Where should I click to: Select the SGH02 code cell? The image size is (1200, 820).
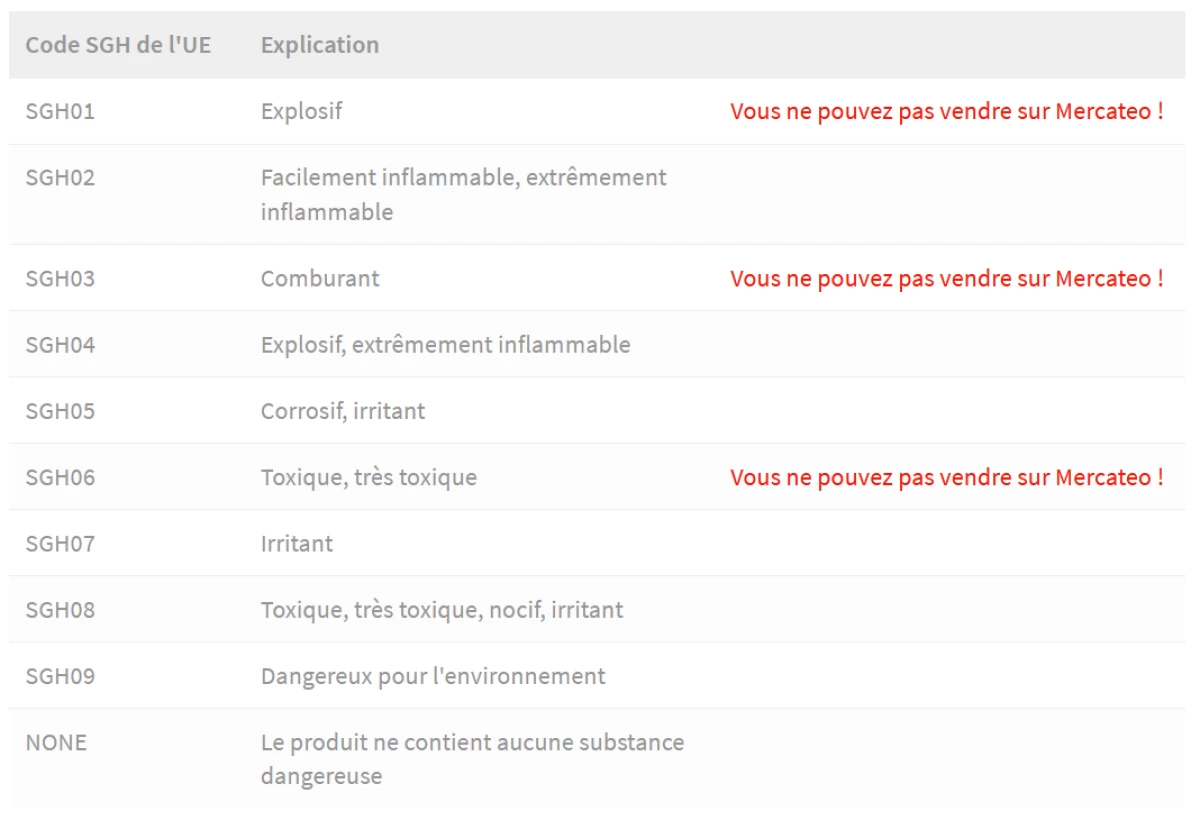[x=60, y=178]
